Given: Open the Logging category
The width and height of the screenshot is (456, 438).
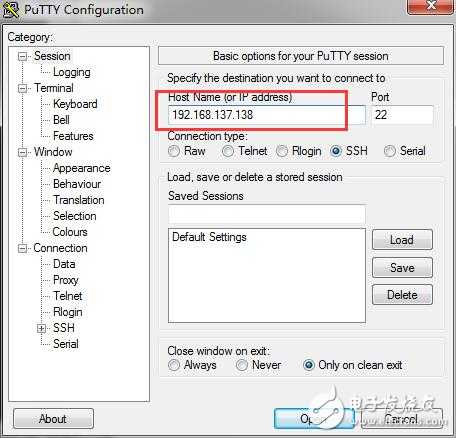Looking at the screenshot, I should coord(72,72).
